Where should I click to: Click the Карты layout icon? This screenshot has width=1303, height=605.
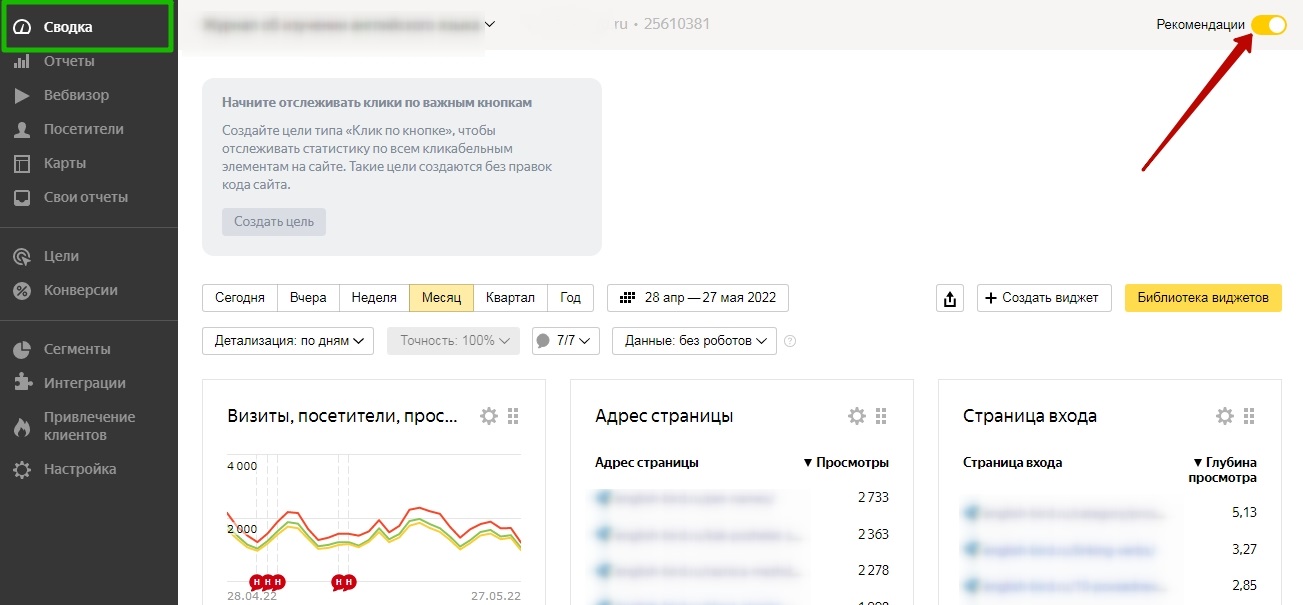pyautogui.click(x=22, y=163)
